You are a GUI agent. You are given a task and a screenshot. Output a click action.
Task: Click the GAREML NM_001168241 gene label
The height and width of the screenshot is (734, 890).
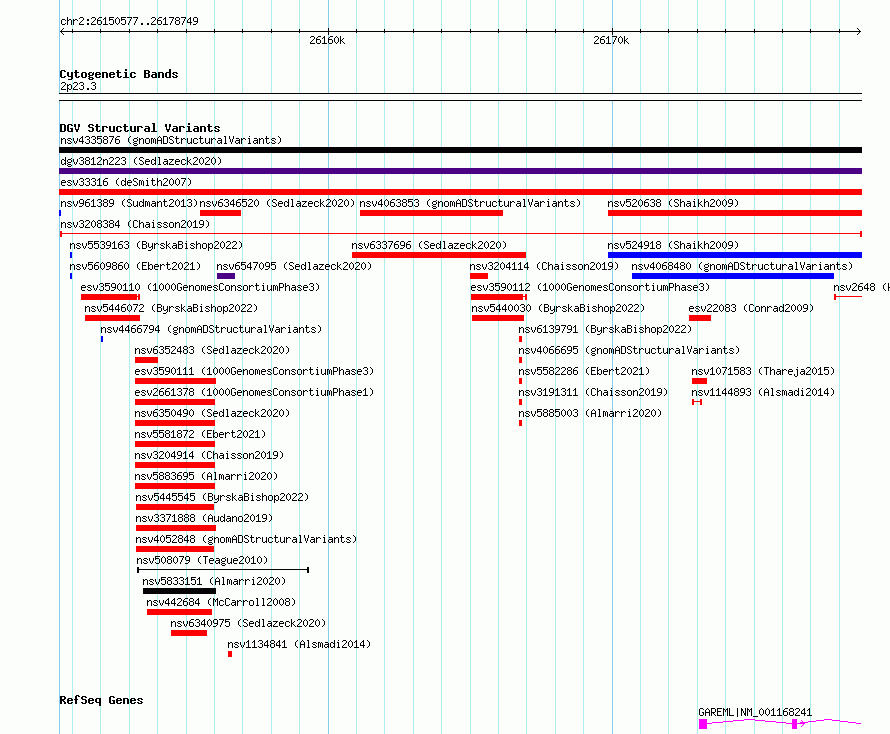pyautogui.click(x=755, y=712)
